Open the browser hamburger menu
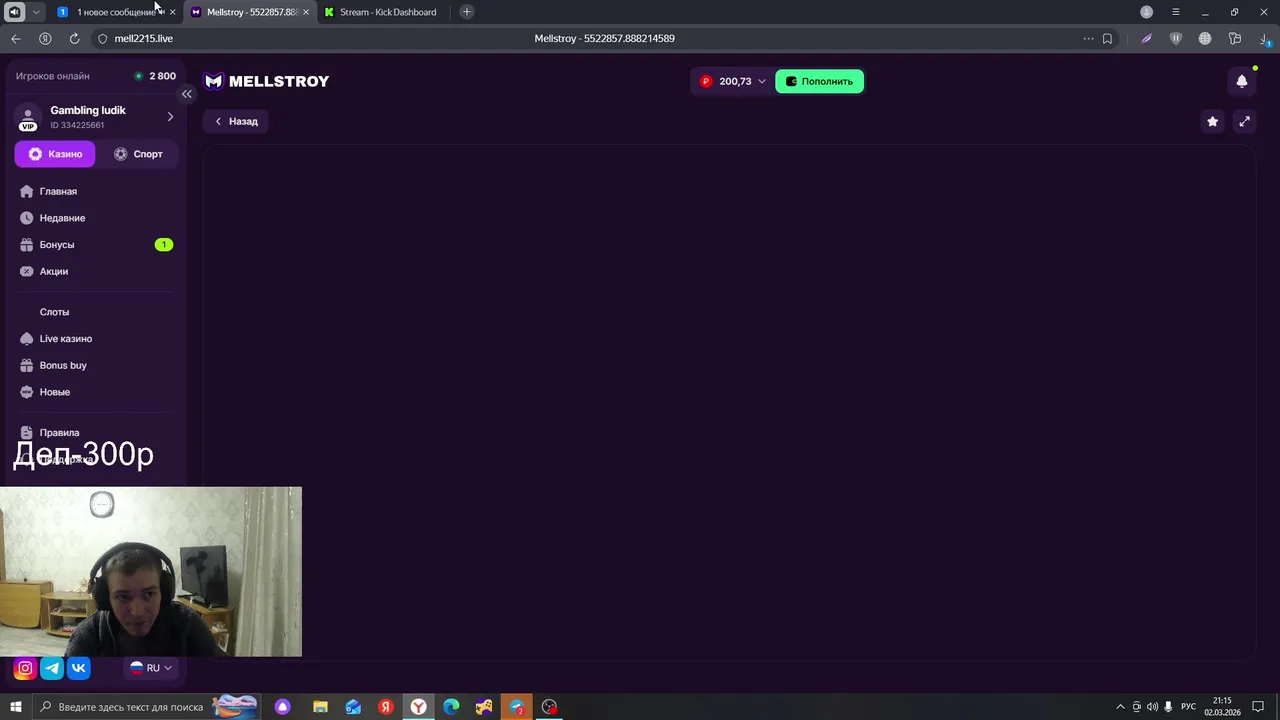The height and width of the screenshot is (720, 1280). tap(1176, 12)
